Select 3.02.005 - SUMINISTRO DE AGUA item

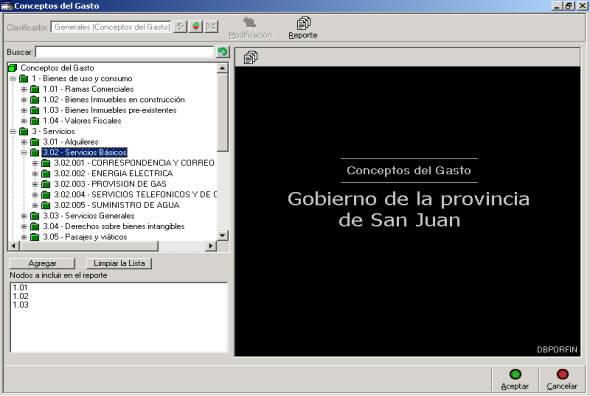point(117,205)
